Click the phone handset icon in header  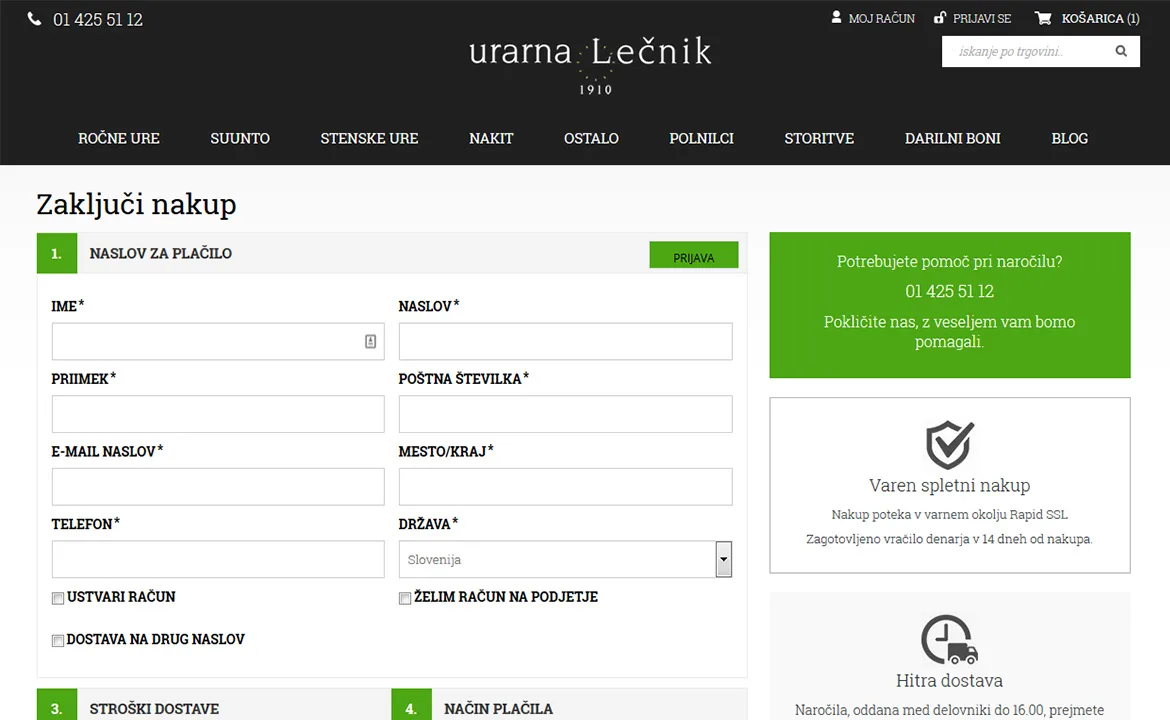coord(34,19)
